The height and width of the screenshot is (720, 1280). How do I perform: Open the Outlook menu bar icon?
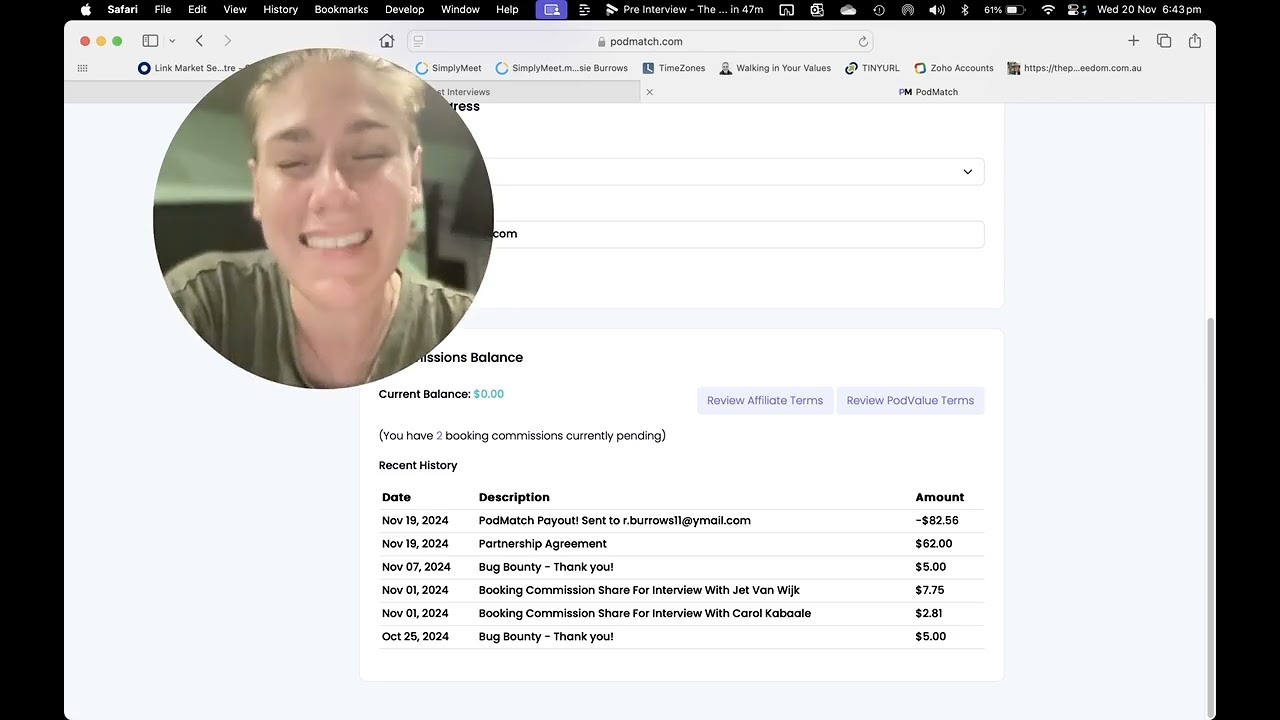pyautogui.click(x=817, y=10)
